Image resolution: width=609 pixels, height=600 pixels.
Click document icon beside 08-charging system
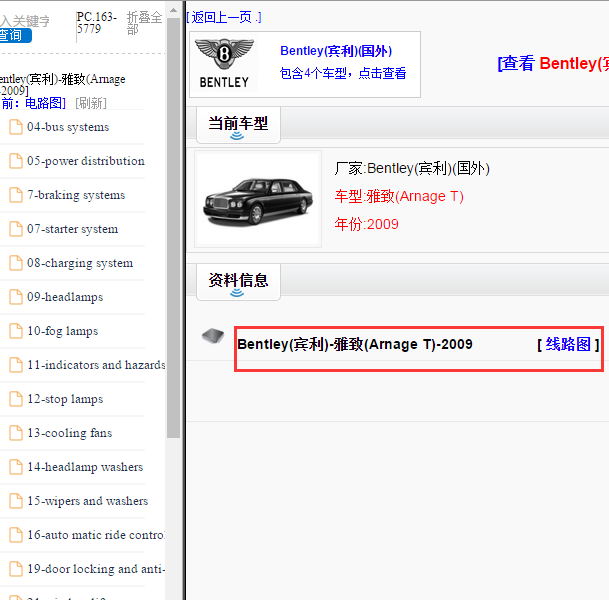(x=16, y=263)
